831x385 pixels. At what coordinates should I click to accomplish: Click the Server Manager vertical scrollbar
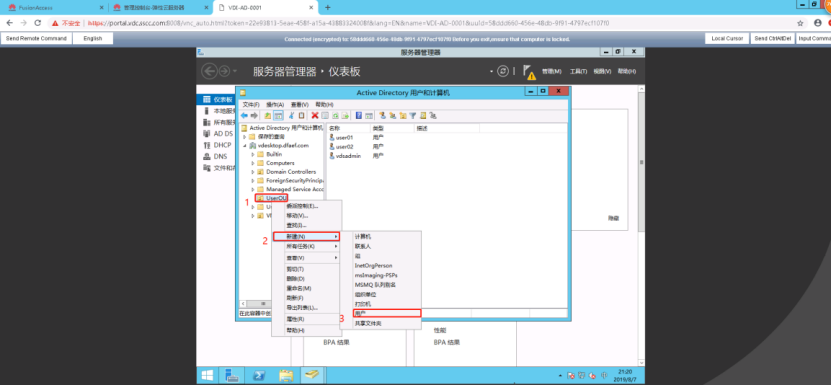[x=641, y=163]
